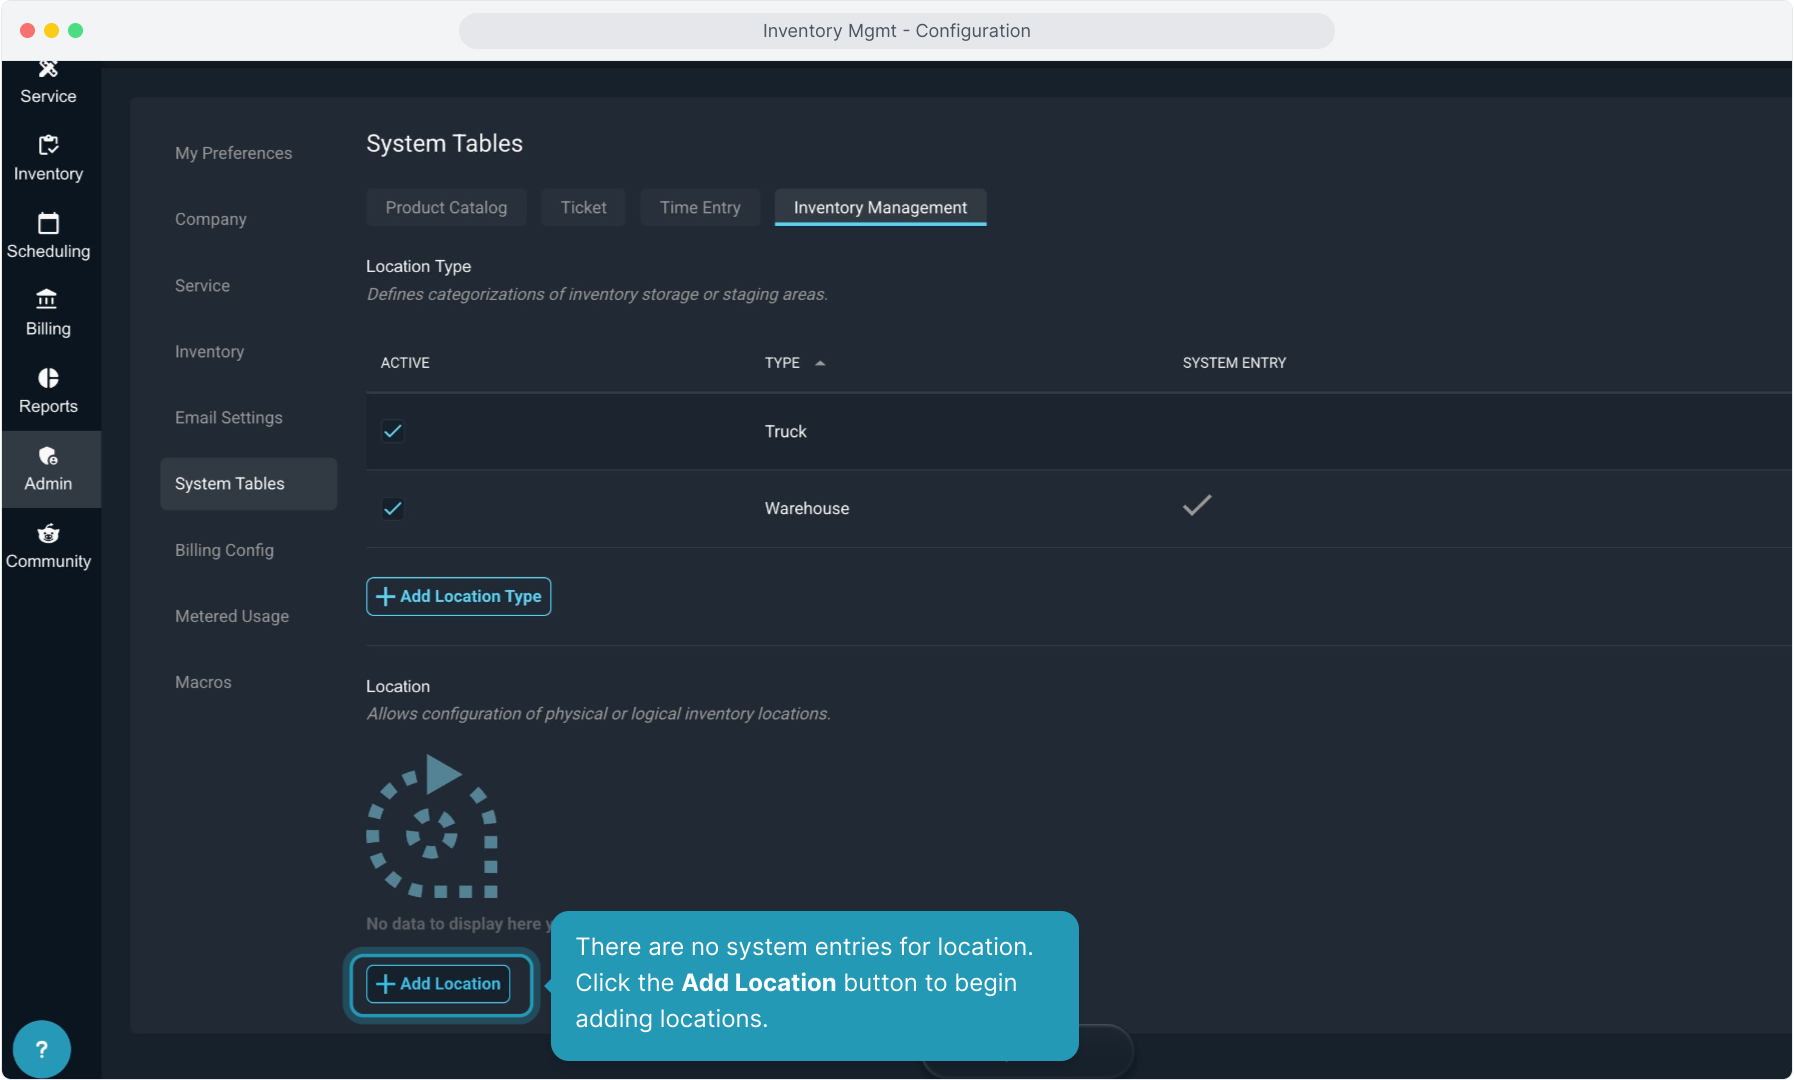Switch to the Time Entry tab
The height and width of the screenshot is (1080, 1794).
(700, 207)
